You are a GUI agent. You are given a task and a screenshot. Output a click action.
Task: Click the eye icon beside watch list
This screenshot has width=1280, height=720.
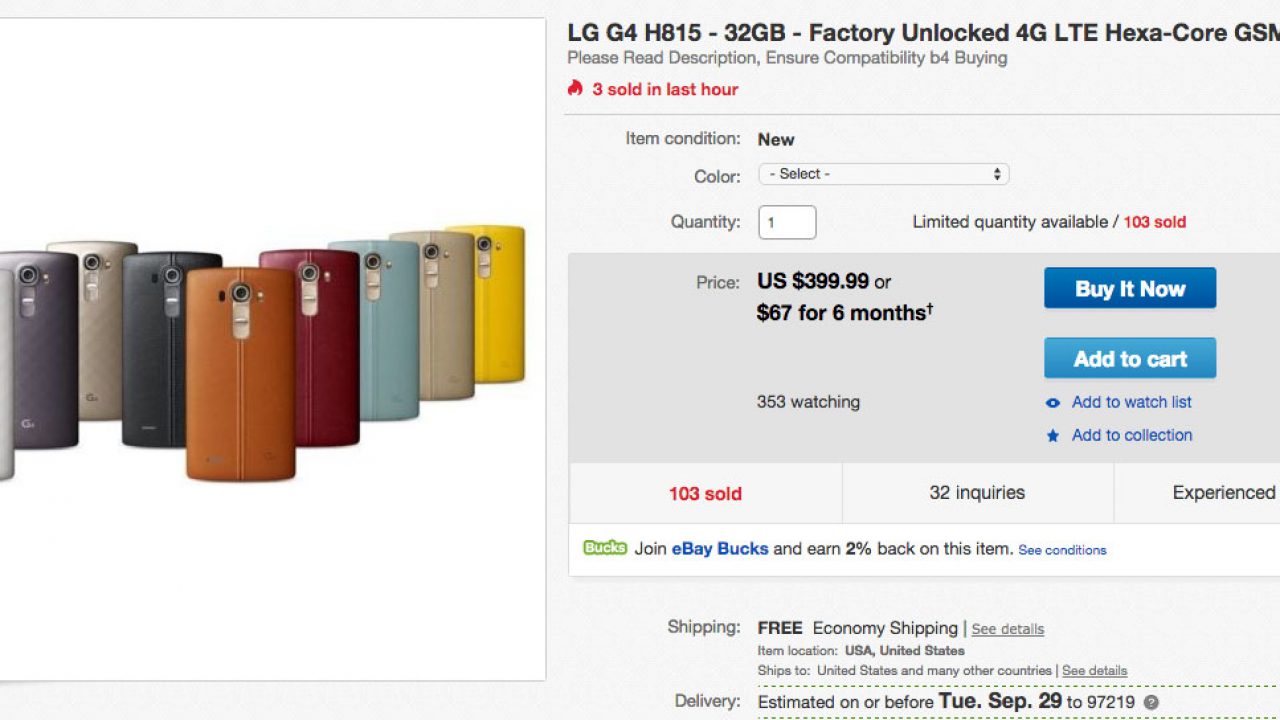tap(1053, 403)
